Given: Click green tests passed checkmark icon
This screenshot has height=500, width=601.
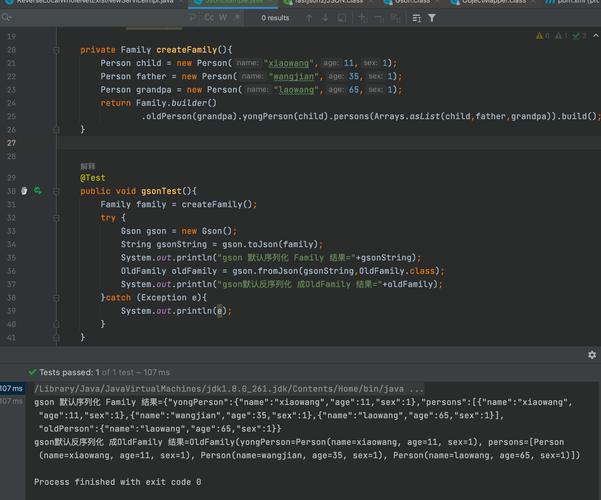Looking at the screenshot, I should click(x=32, y=372).
